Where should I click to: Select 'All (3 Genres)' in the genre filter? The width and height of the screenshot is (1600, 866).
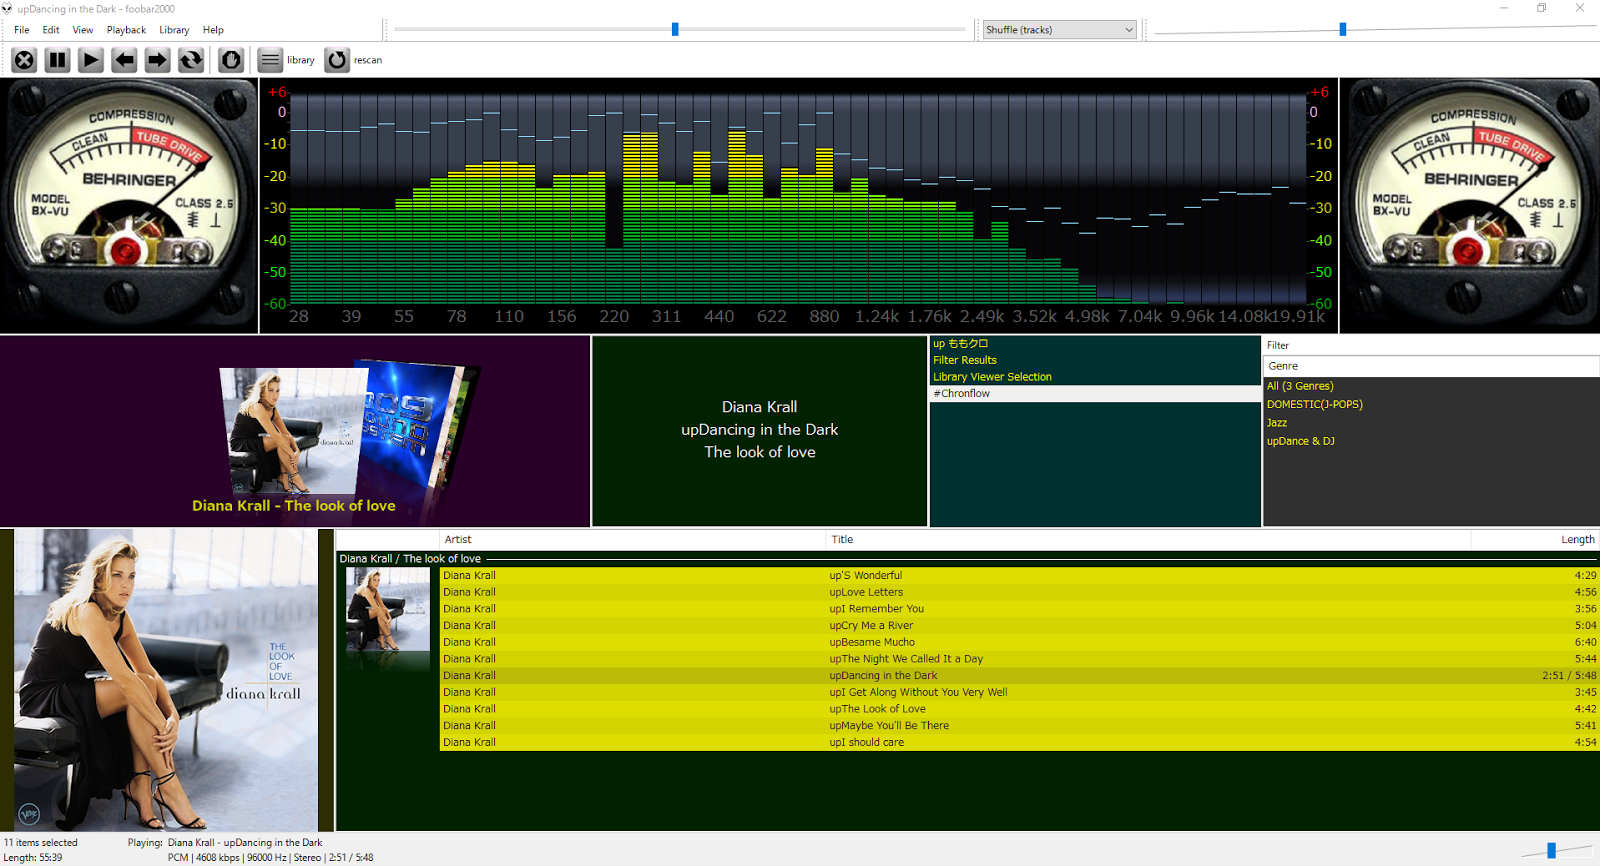[1431, 386]
